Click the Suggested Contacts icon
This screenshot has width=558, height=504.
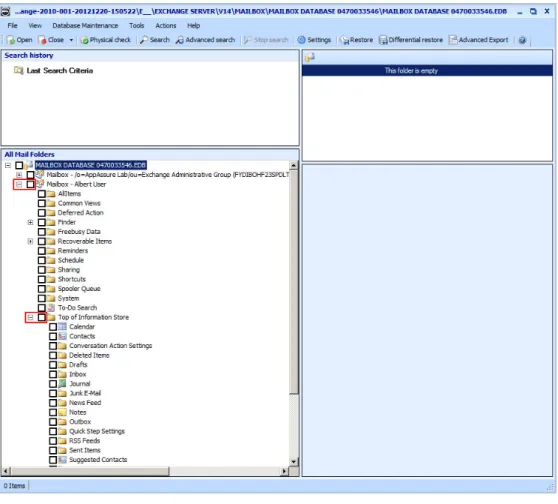62,460
